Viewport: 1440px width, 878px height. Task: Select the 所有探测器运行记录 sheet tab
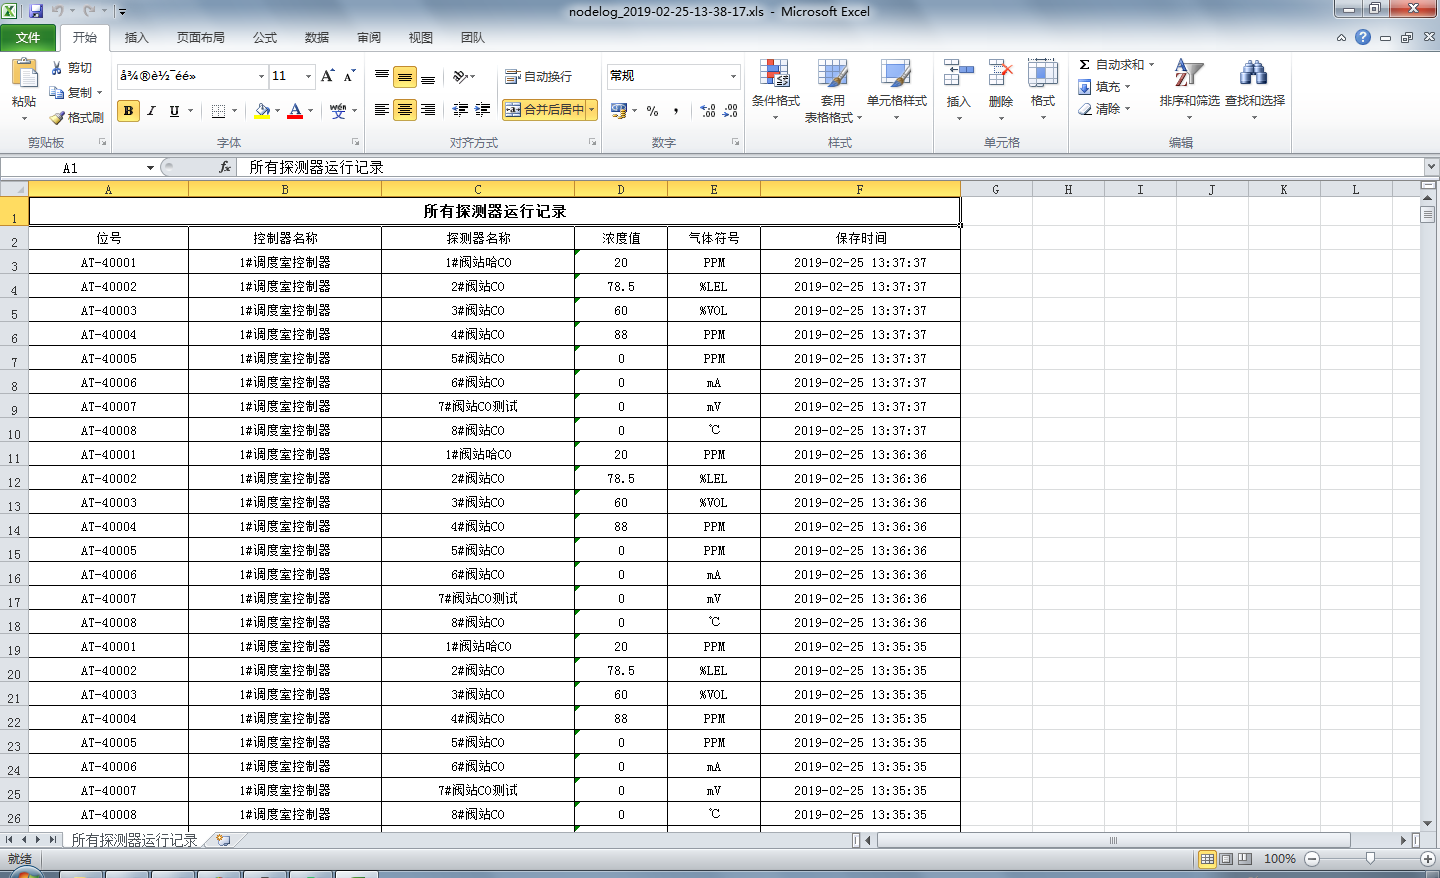(x=134, y=840)
